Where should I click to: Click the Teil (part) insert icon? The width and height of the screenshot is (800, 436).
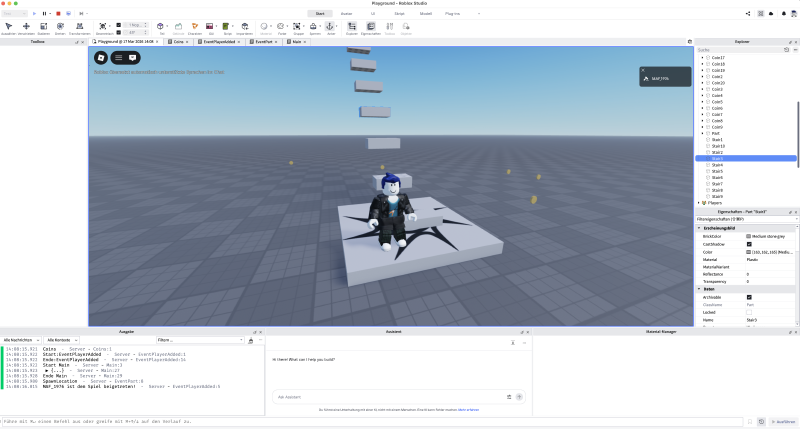[x=160, y=27]
